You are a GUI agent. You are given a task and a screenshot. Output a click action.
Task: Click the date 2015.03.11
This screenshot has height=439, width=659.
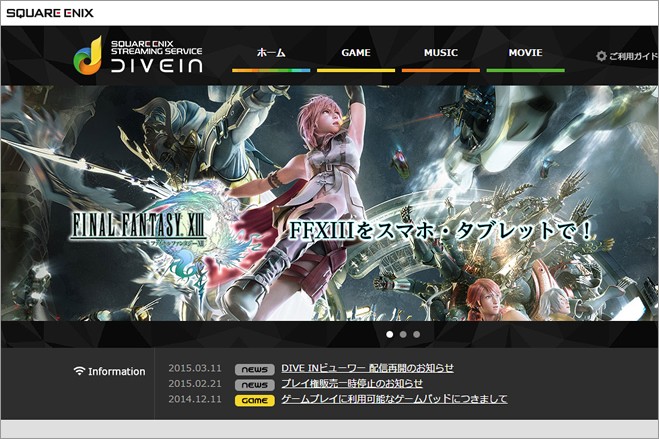pyautogui.click(x=195, y=368)
